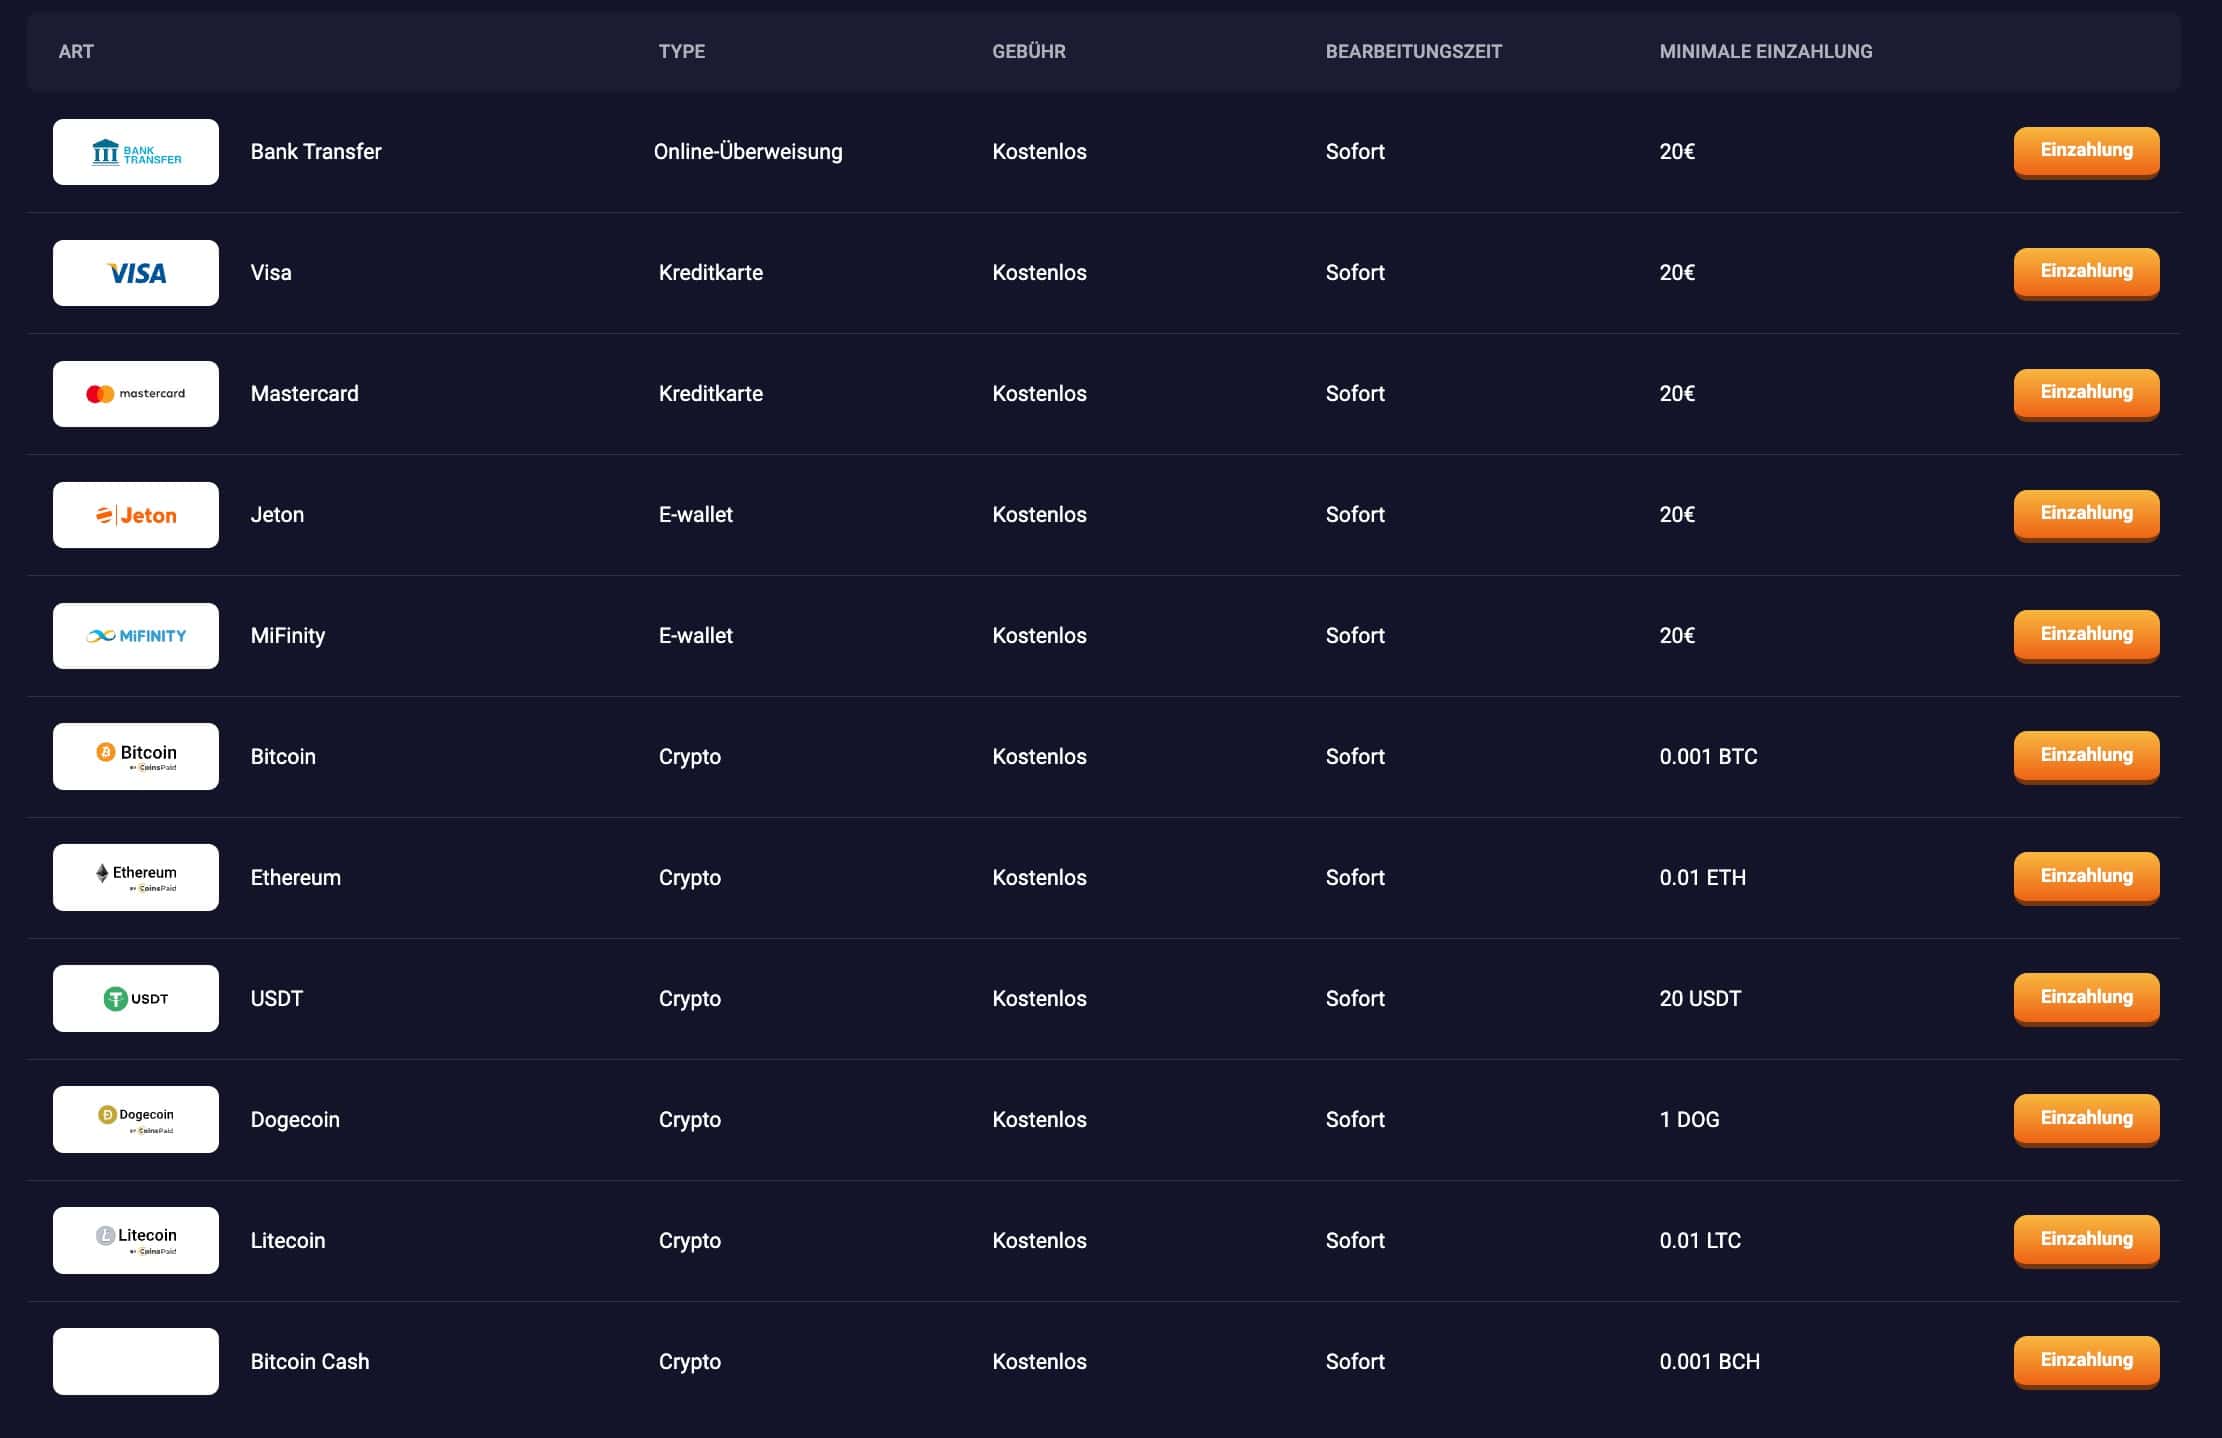Deposit with USDT using Einzahlung button
Image resolution: width=2222 pixels, height=1438 pixels.
coord(2086,998)
